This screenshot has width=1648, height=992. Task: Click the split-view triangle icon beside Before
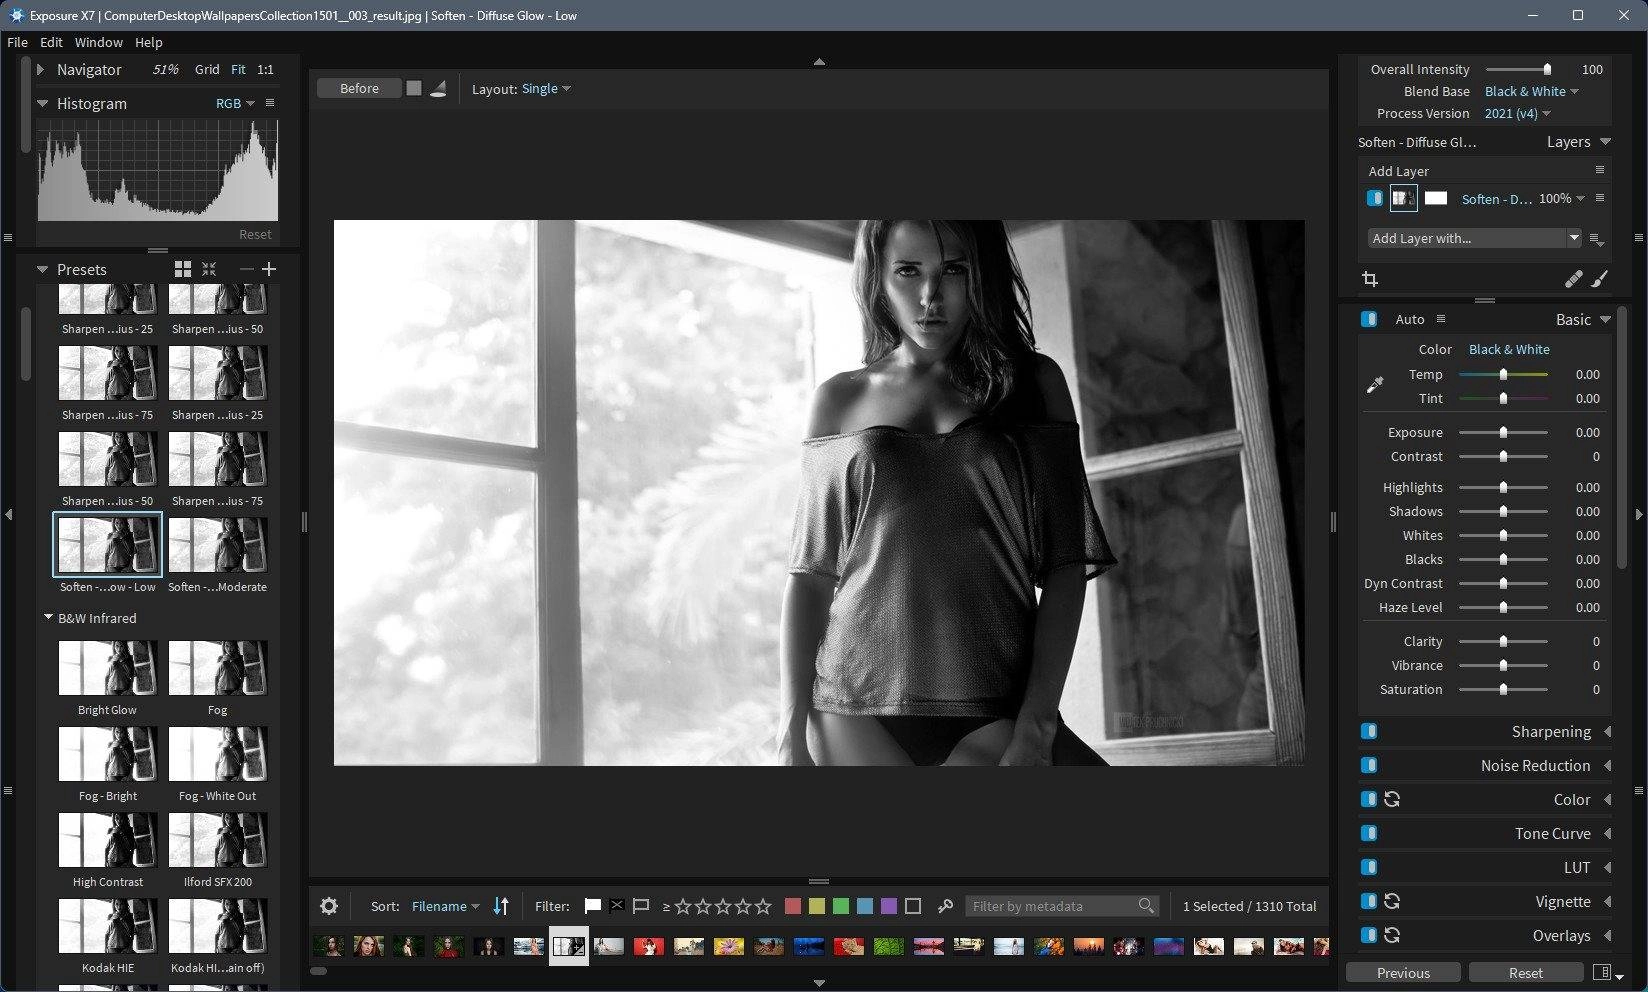tap(438, 88)
